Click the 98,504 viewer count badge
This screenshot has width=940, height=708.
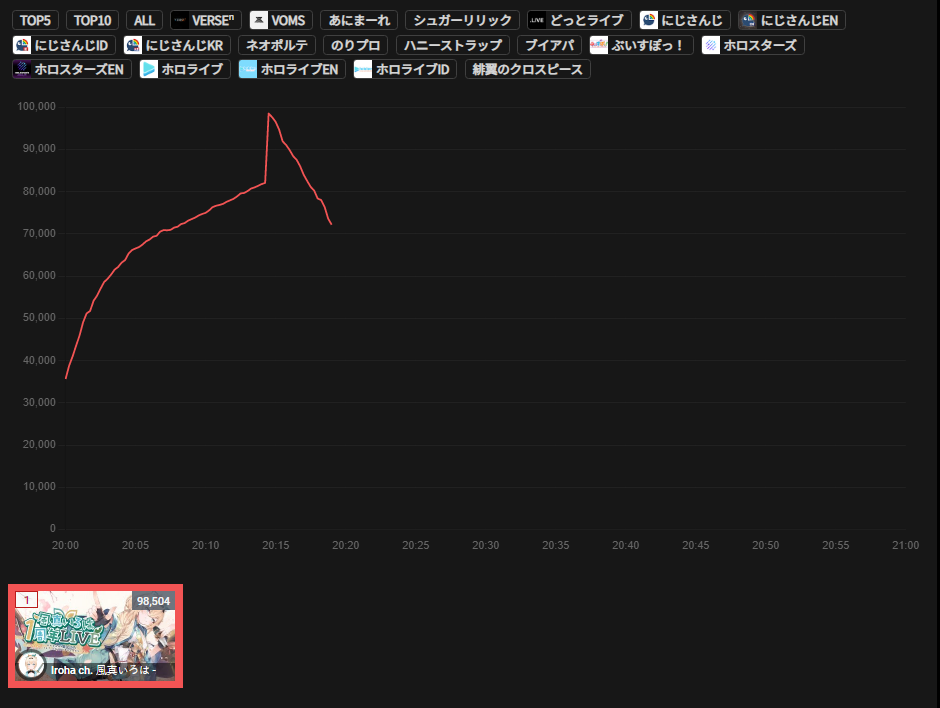pos(153,601)
